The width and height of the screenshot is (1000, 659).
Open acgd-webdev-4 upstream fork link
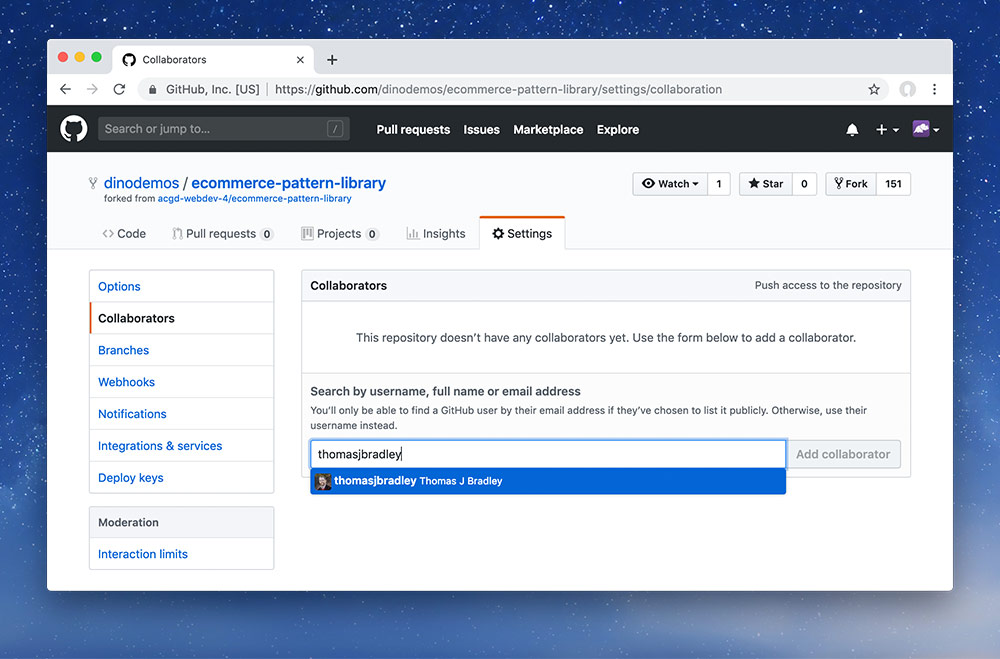pyautogui.click(x=254, y=198)
